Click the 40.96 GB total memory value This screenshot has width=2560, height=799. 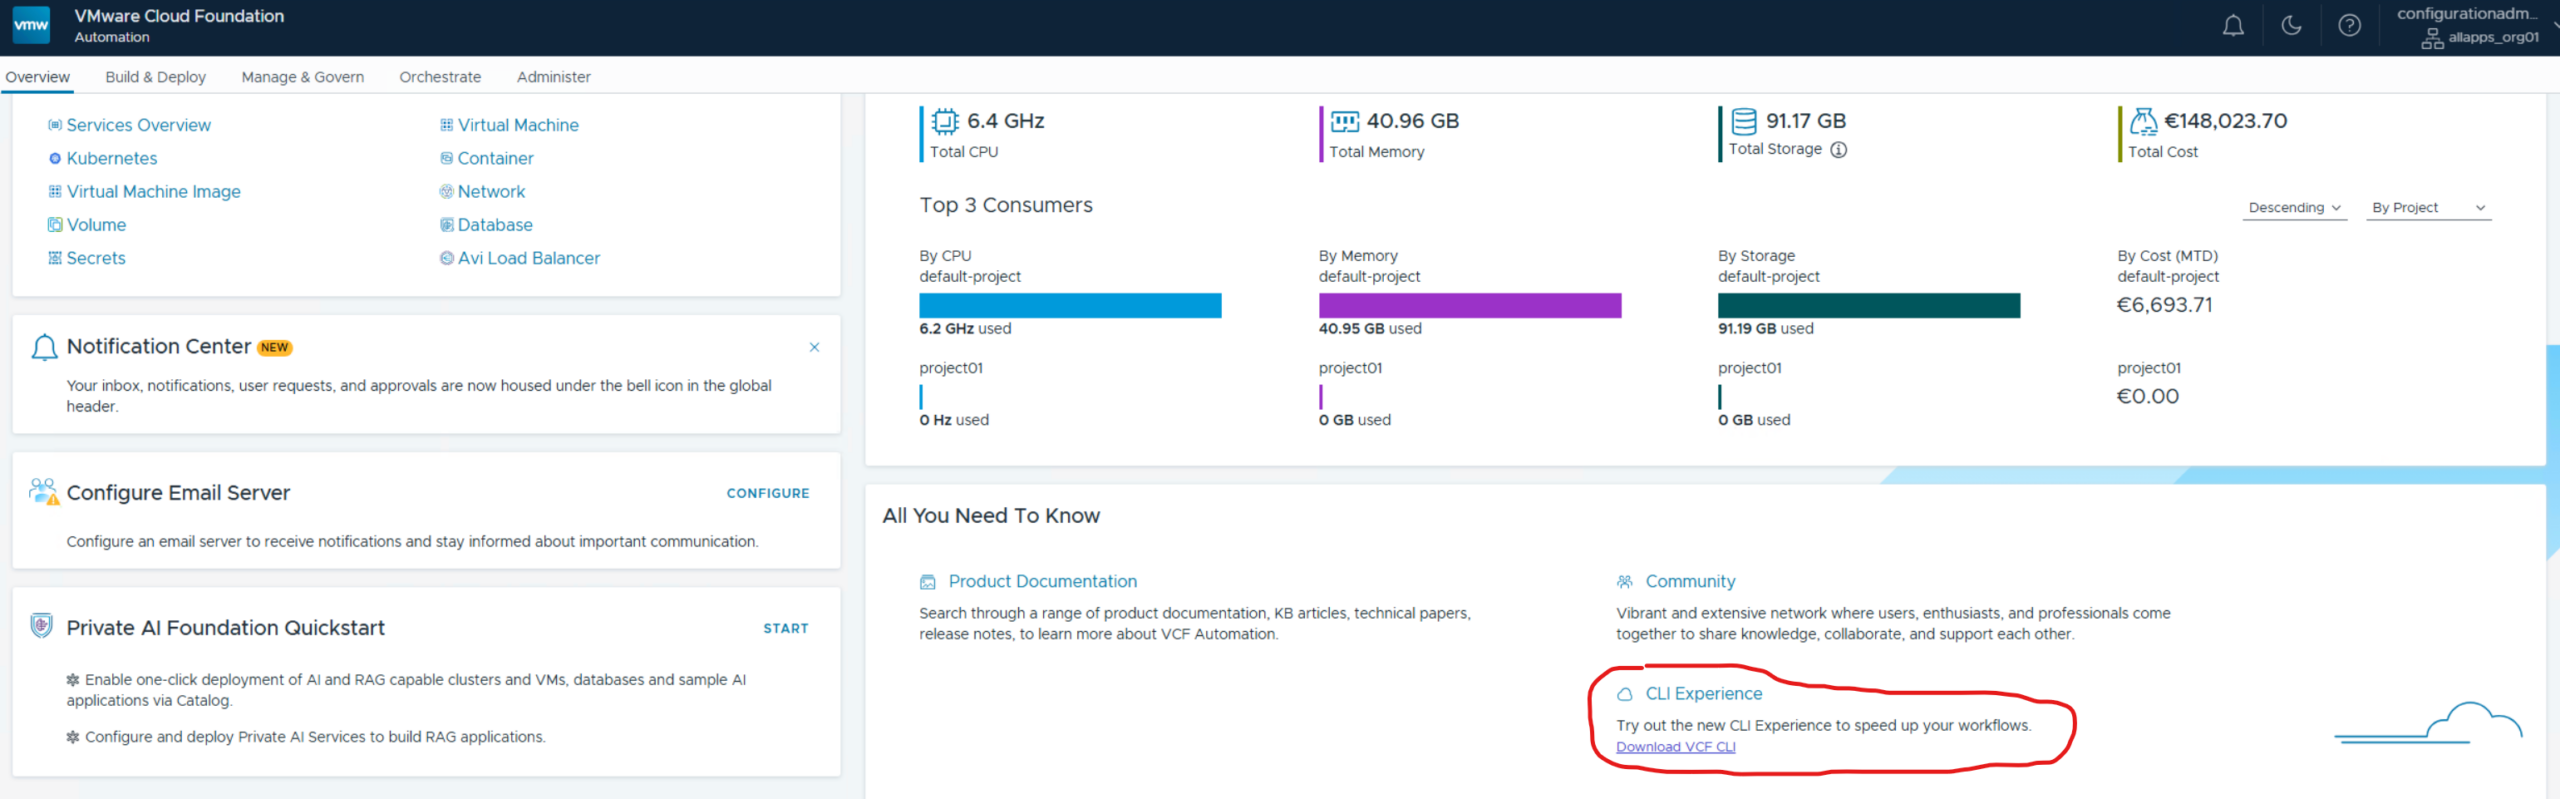click(x=1412, y=121)
